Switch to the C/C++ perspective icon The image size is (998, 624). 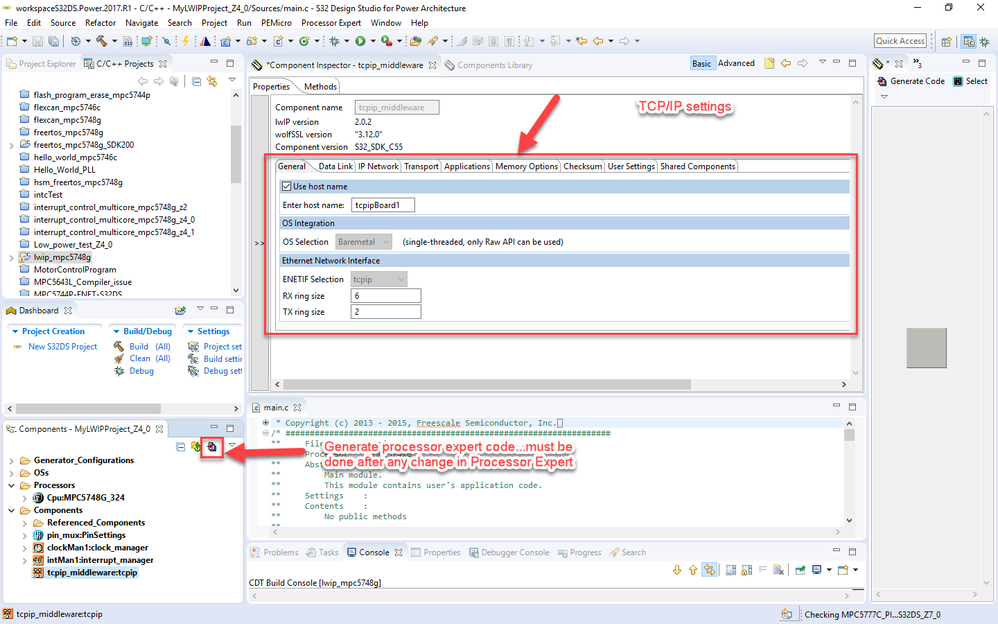tap(969, 41)
